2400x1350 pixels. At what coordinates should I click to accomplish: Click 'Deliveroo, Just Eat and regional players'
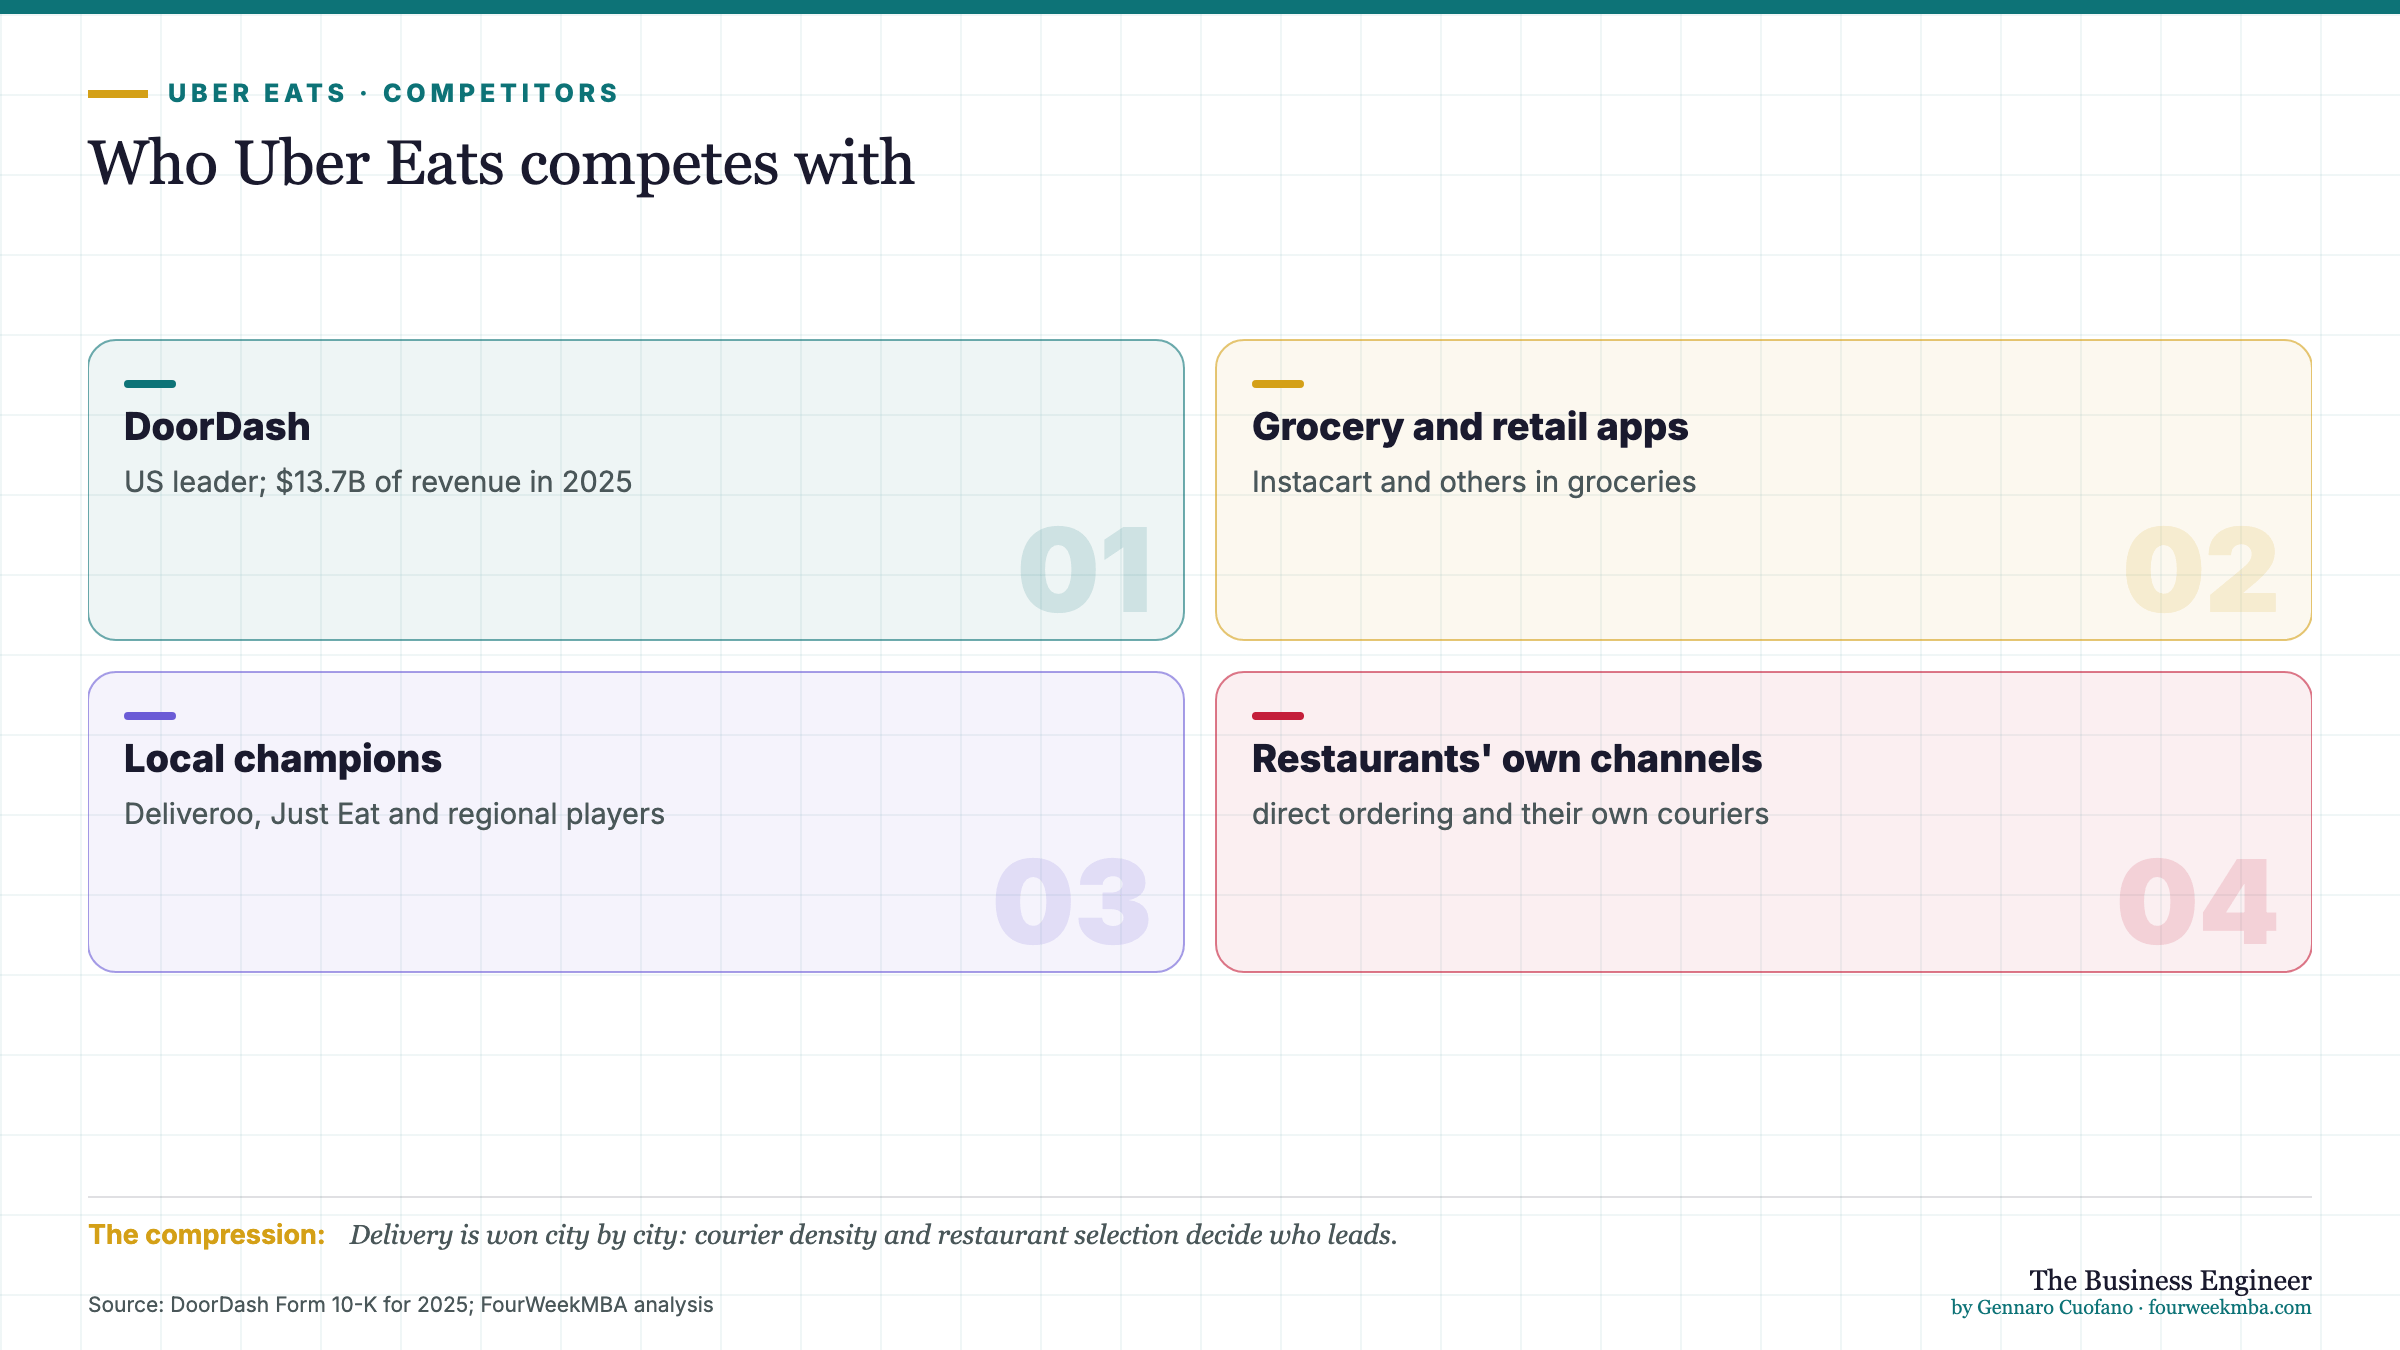click(394, 814)
